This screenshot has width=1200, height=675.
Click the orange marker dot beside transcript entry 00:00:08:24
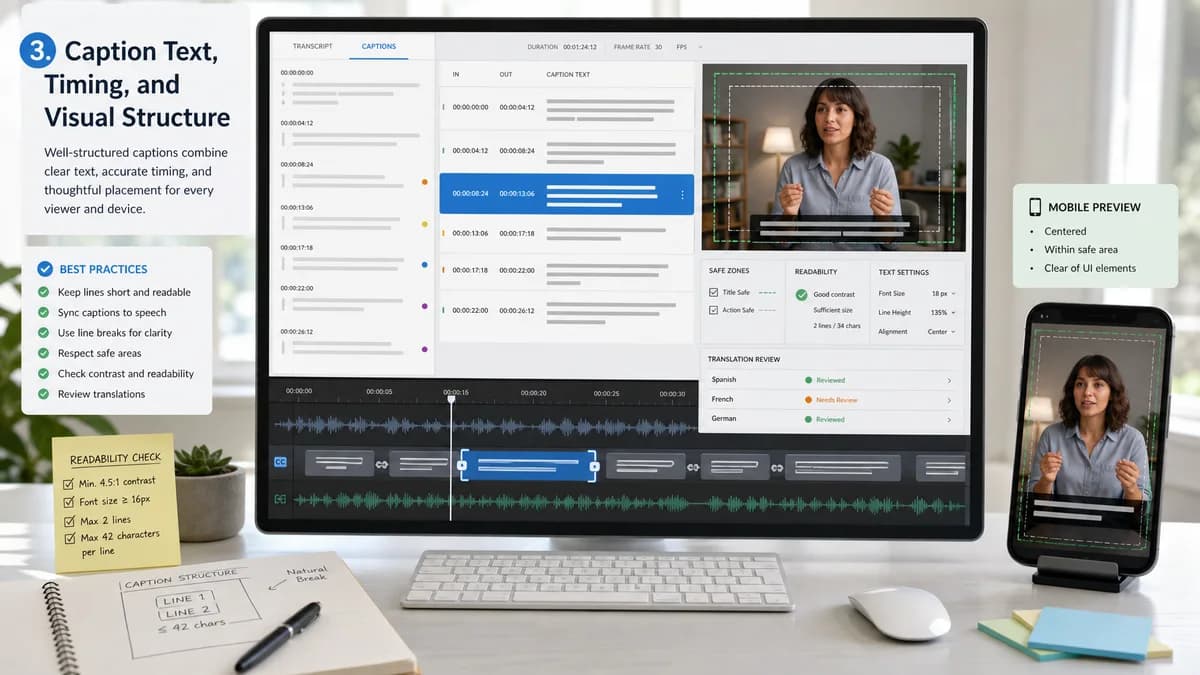click(x=425, y=183)
